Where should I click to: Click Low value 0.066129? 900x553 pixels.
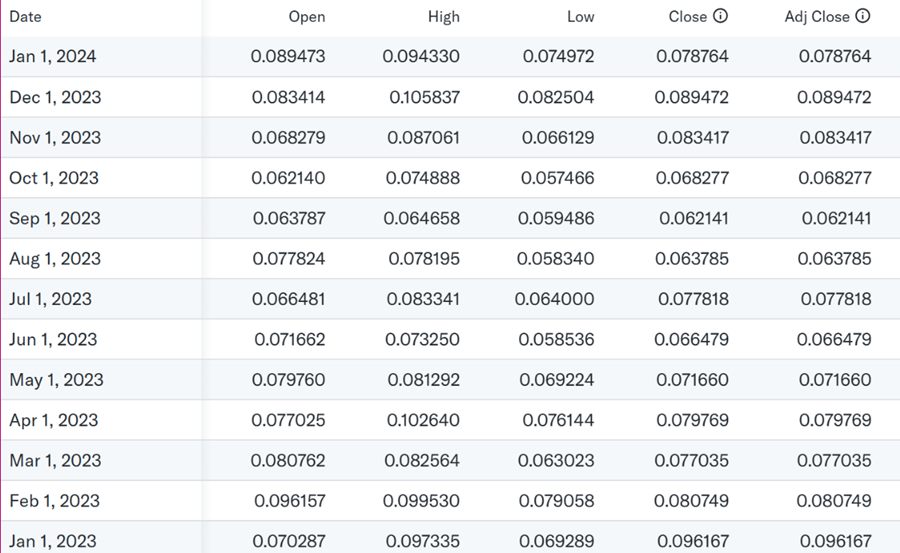pyautogui.click(x=558, y=137)
